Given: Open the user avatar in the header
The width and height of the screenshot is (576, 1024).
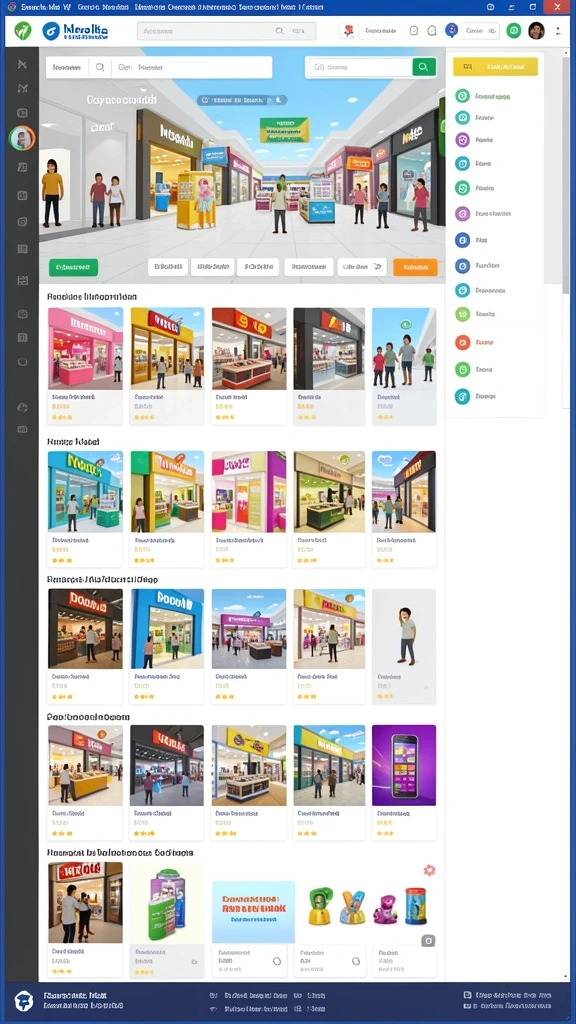Looking at the screenshot, I should [x=536, y=31].
